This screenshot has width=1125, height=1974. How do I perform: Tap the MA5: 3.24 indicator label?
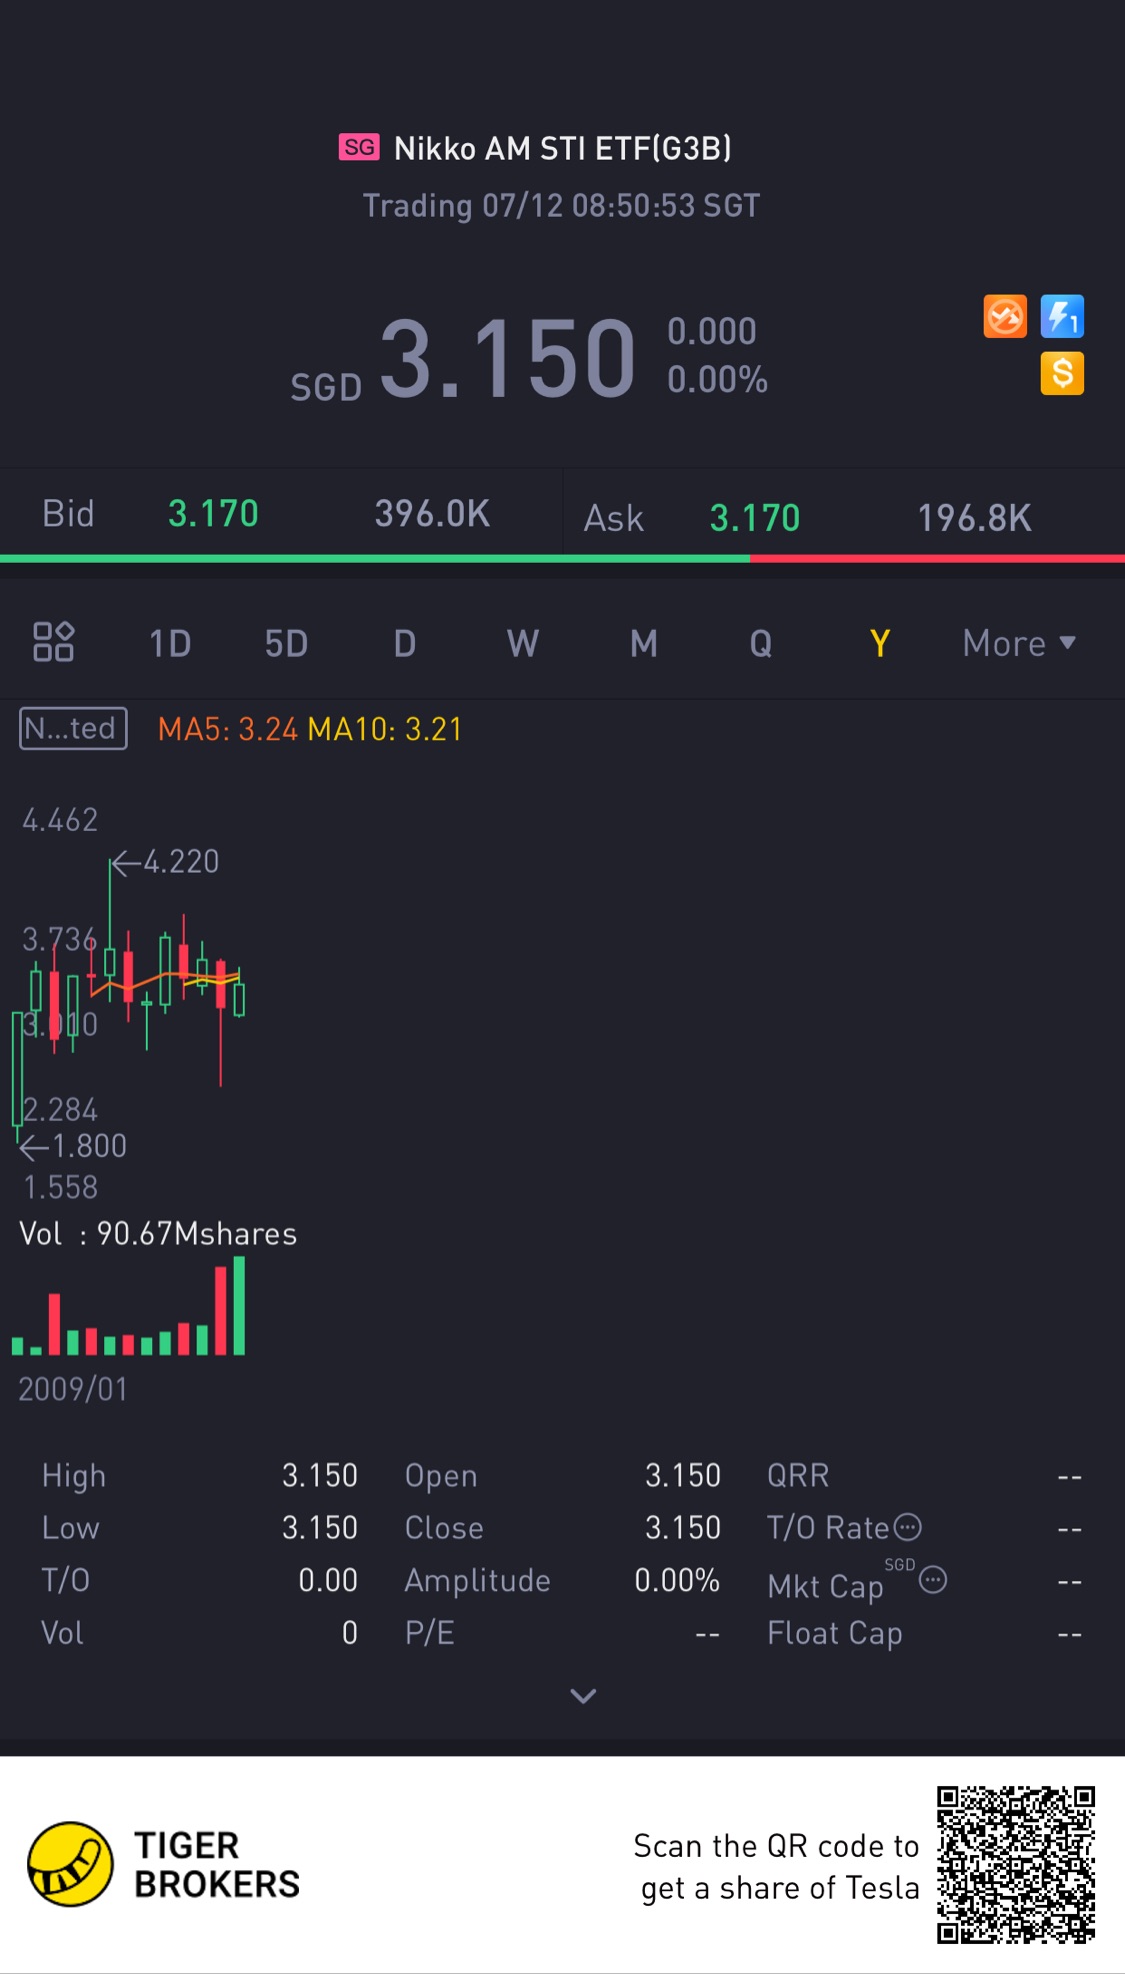[228, 729]
